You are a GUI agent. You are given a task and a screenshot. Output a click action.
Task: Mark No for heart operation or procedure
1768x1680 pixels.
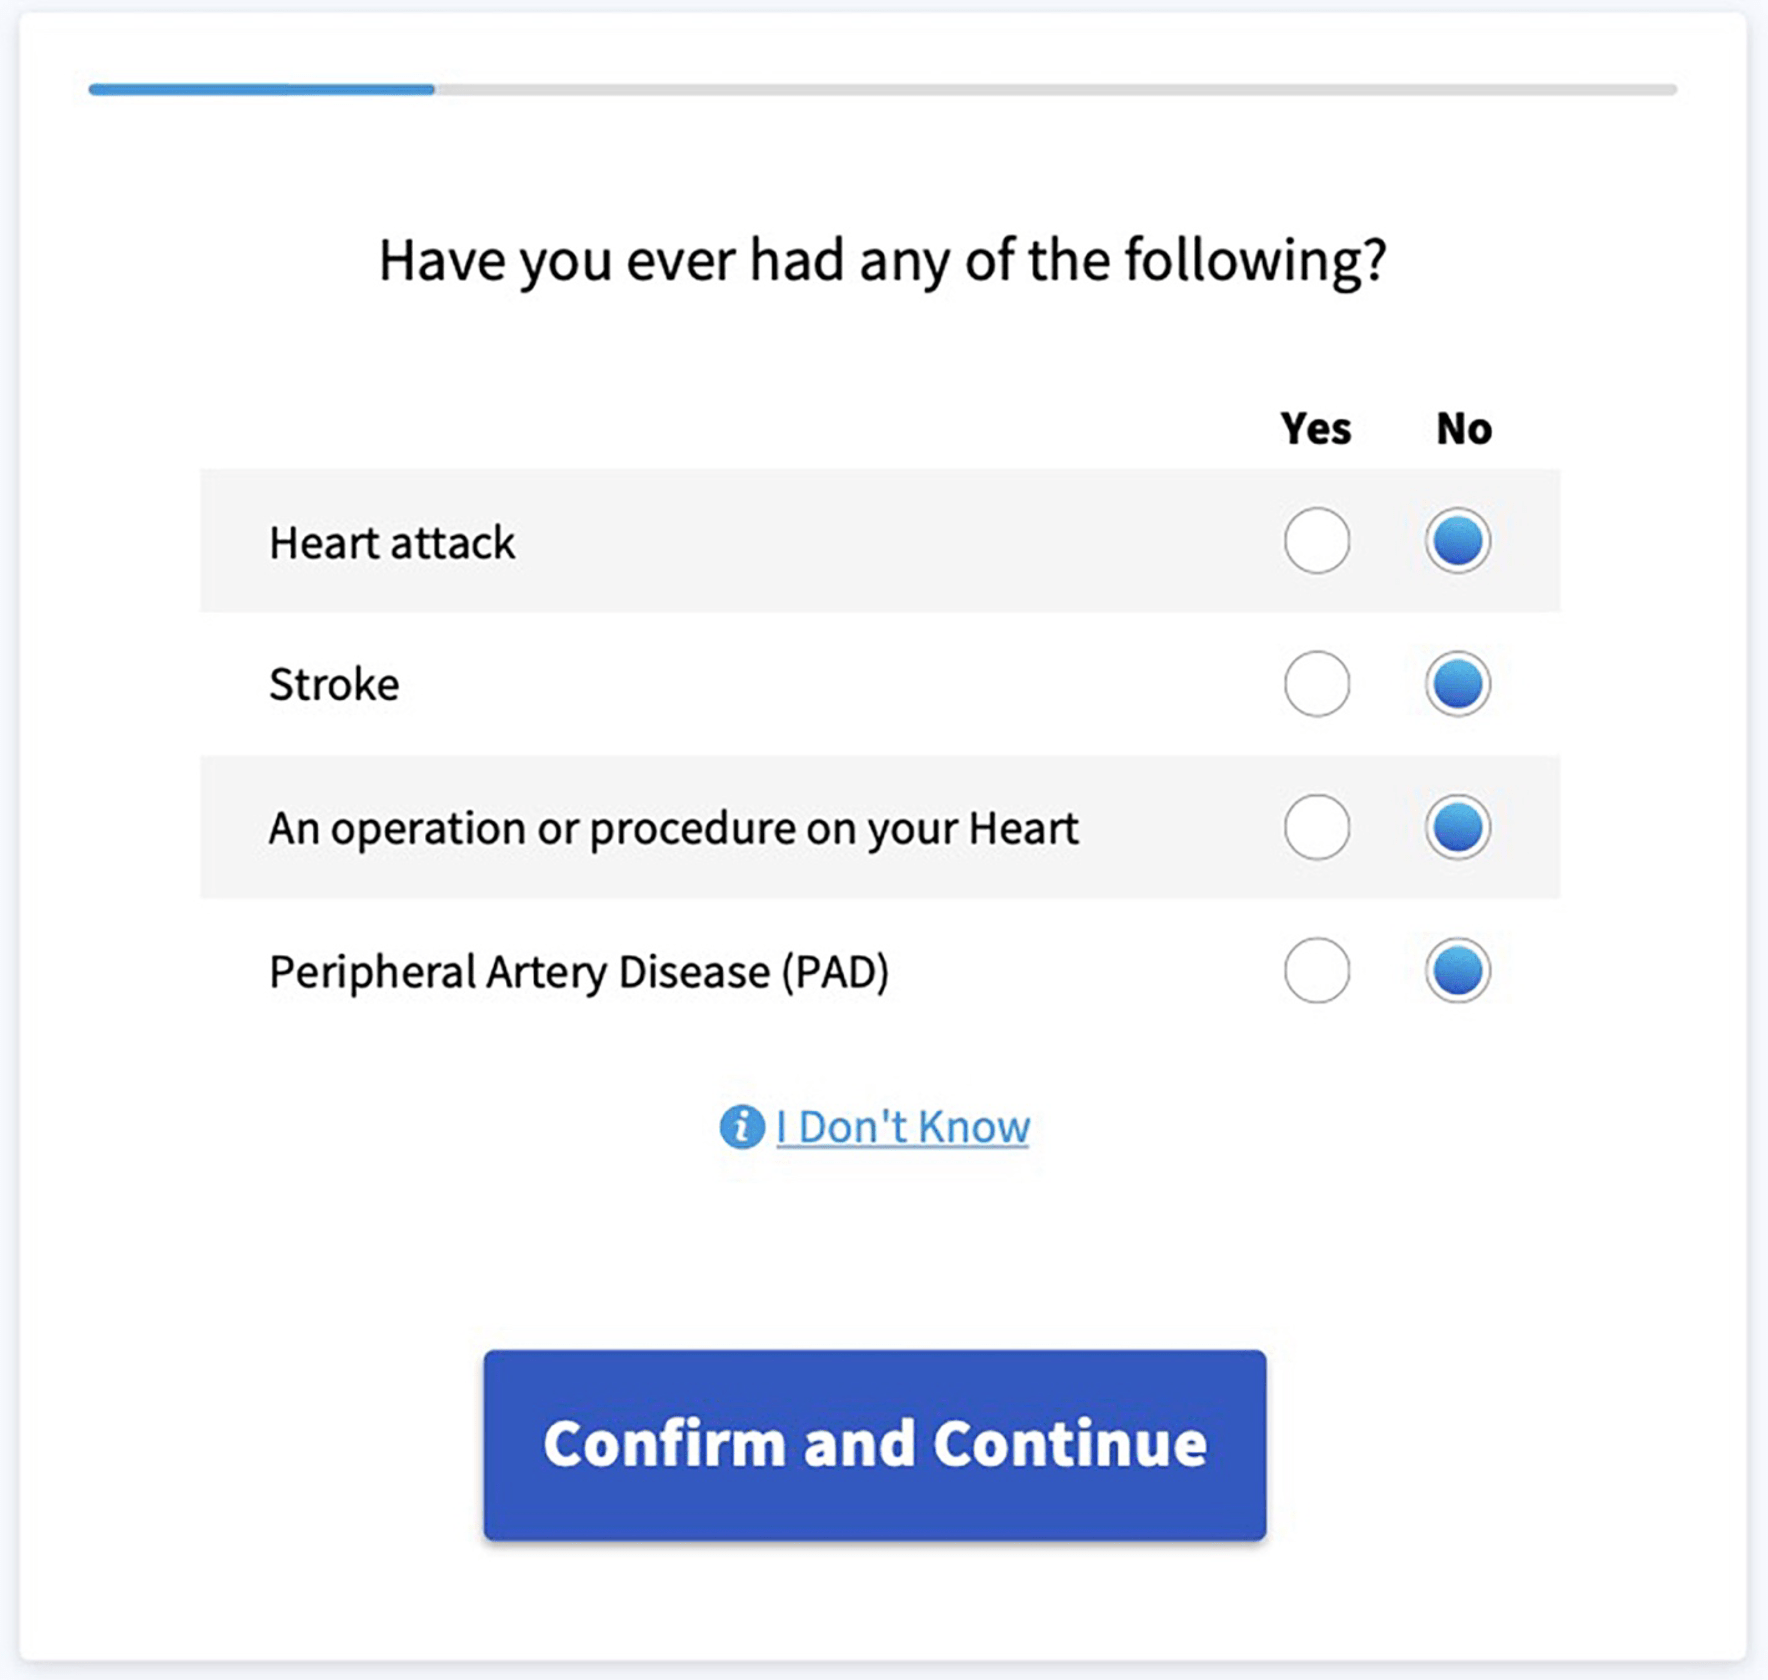1457,827
